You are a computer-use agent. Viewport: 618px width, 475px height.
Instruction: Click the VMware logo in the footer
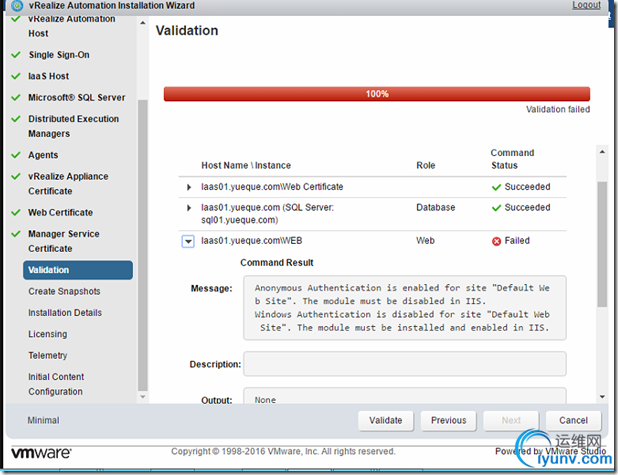(x=41, y=453)
